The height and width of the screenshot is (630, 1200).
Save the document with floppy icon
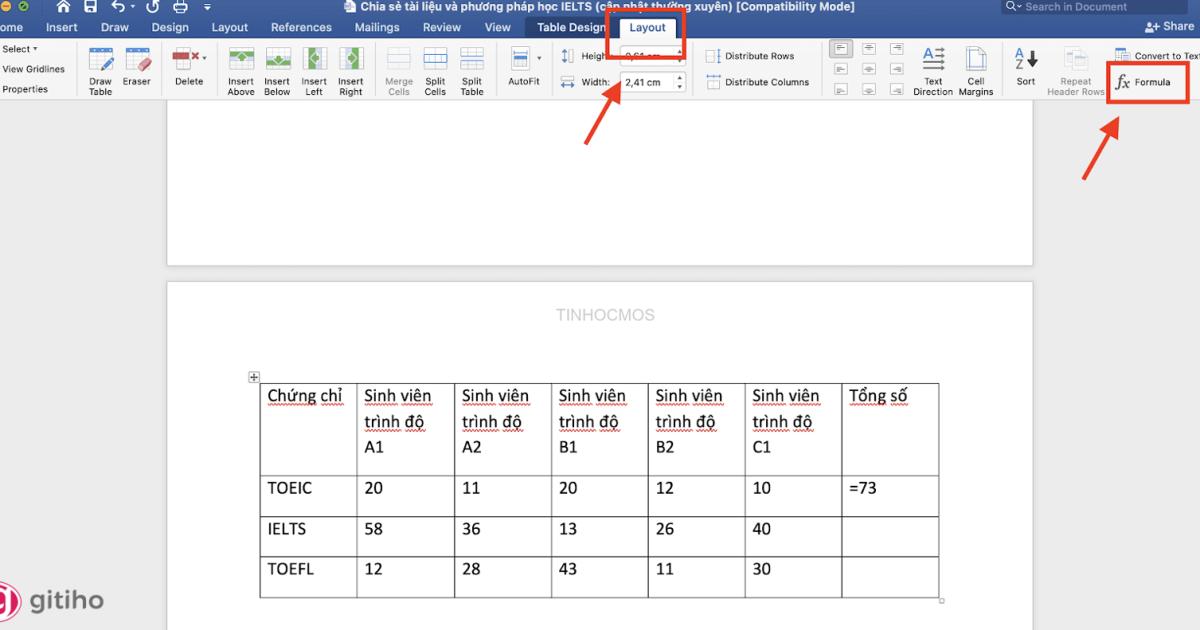click(x=91, y=7)
